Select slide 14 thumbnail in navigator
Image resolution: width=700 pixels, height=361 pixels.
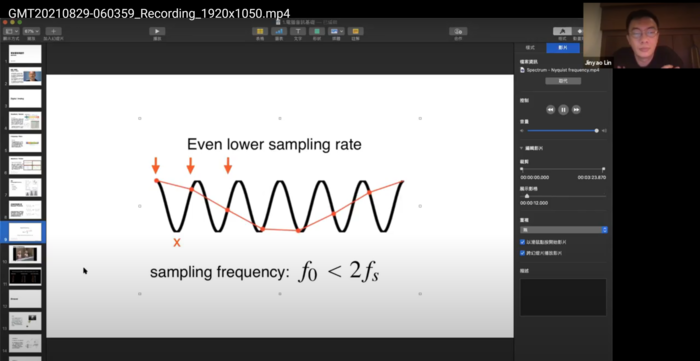(x=25, y=344)
